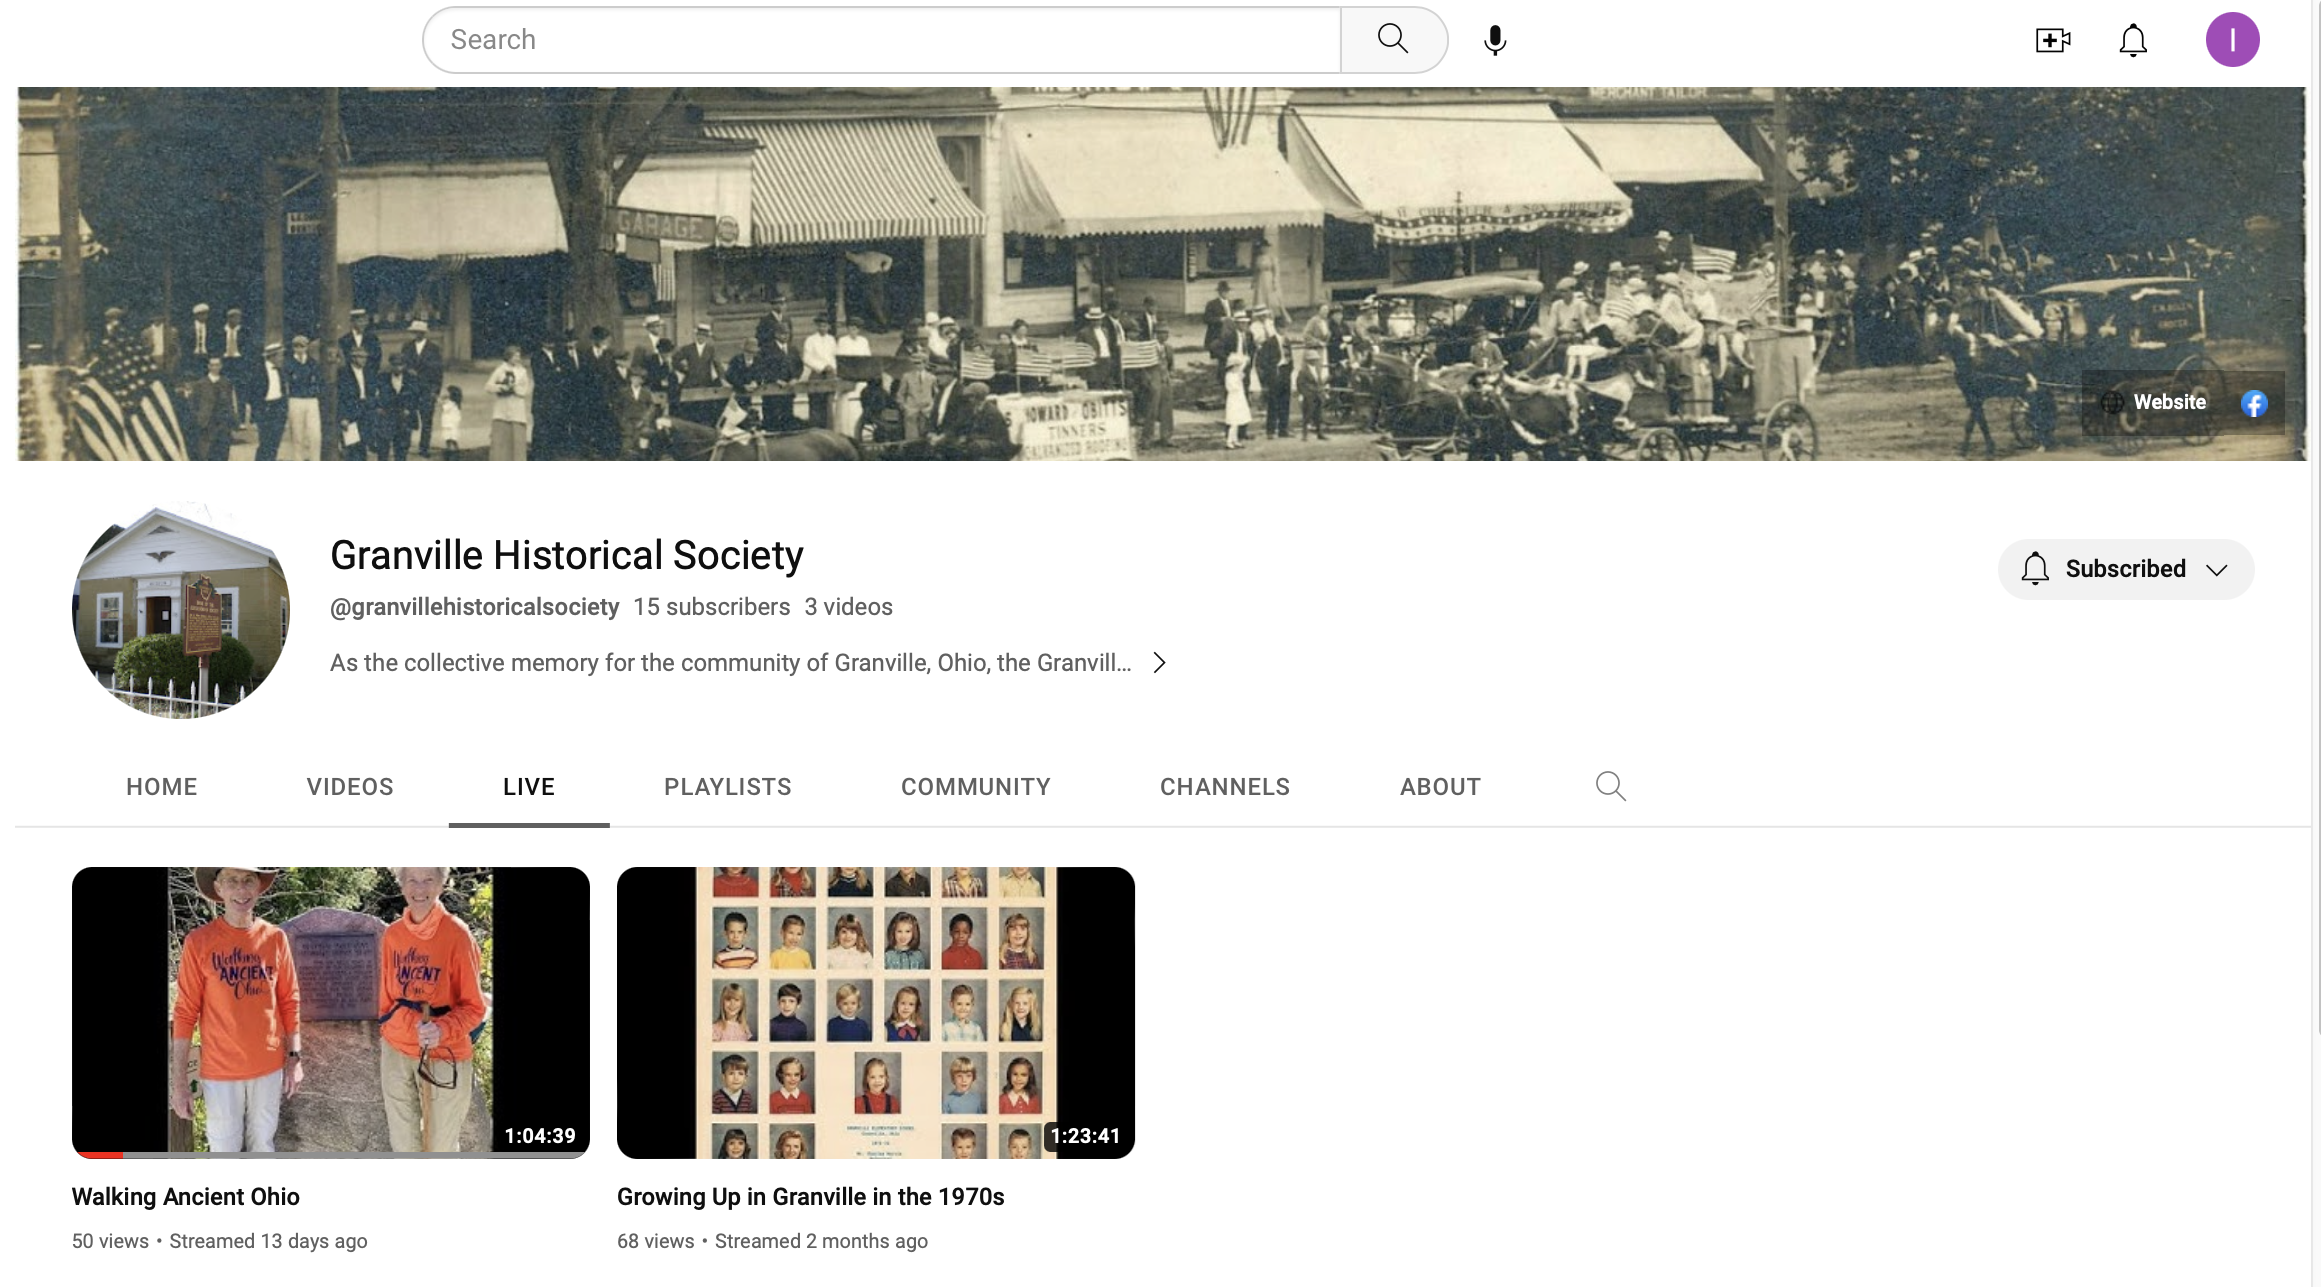Activate voice search microphone icon
Screen dimensions: 2321x1287
tap(1495, 40)
